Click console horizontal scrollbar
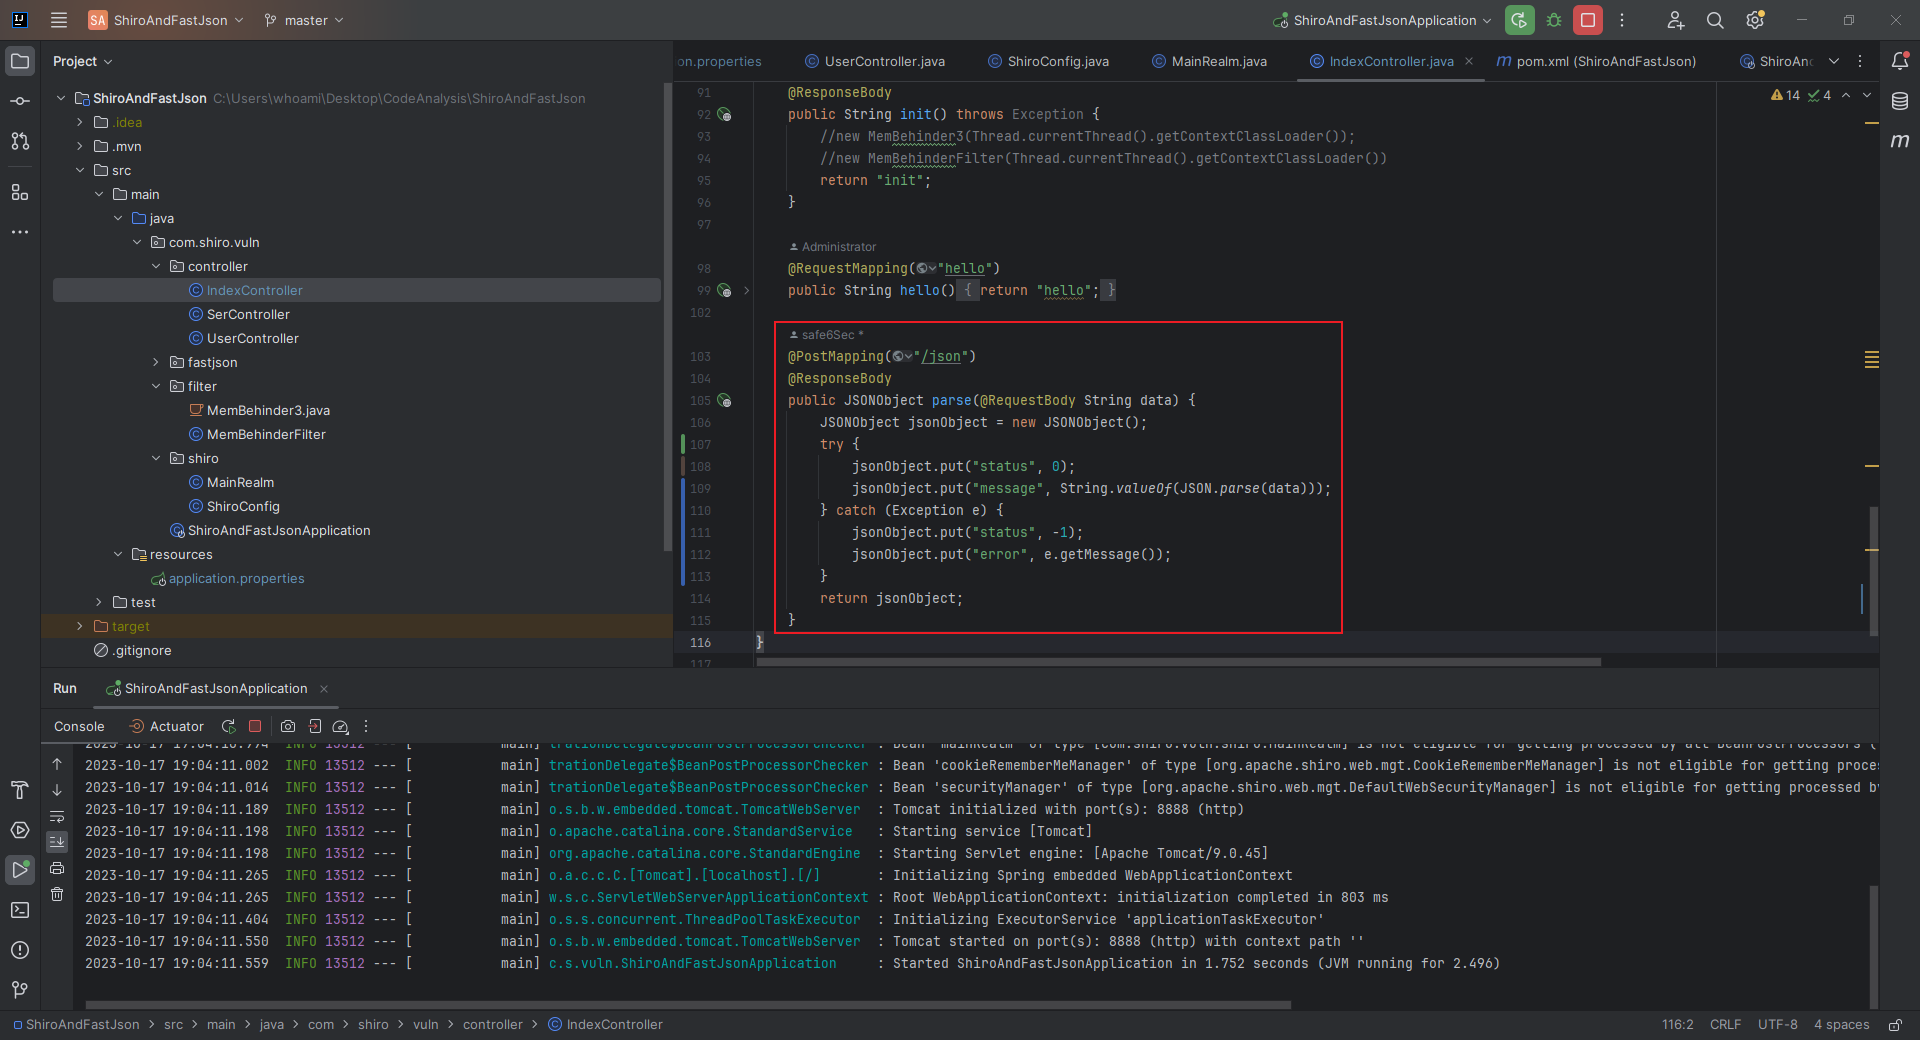The width and height of the screenshot is (1920, 1040). (x=688, y=1005)
